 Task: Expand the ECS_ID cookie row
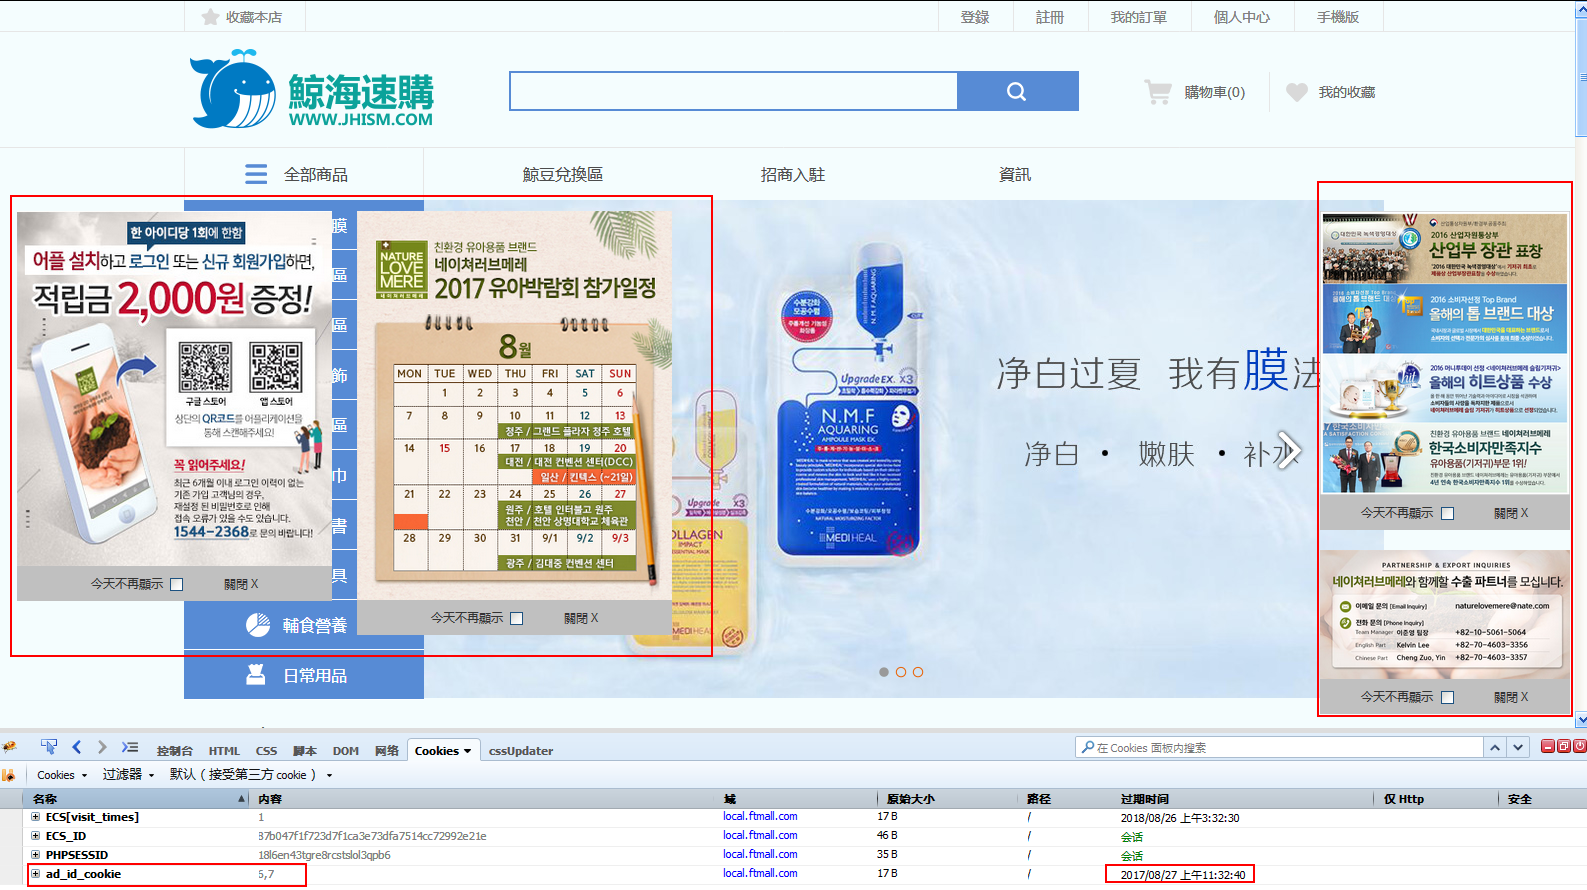point(35,836)
